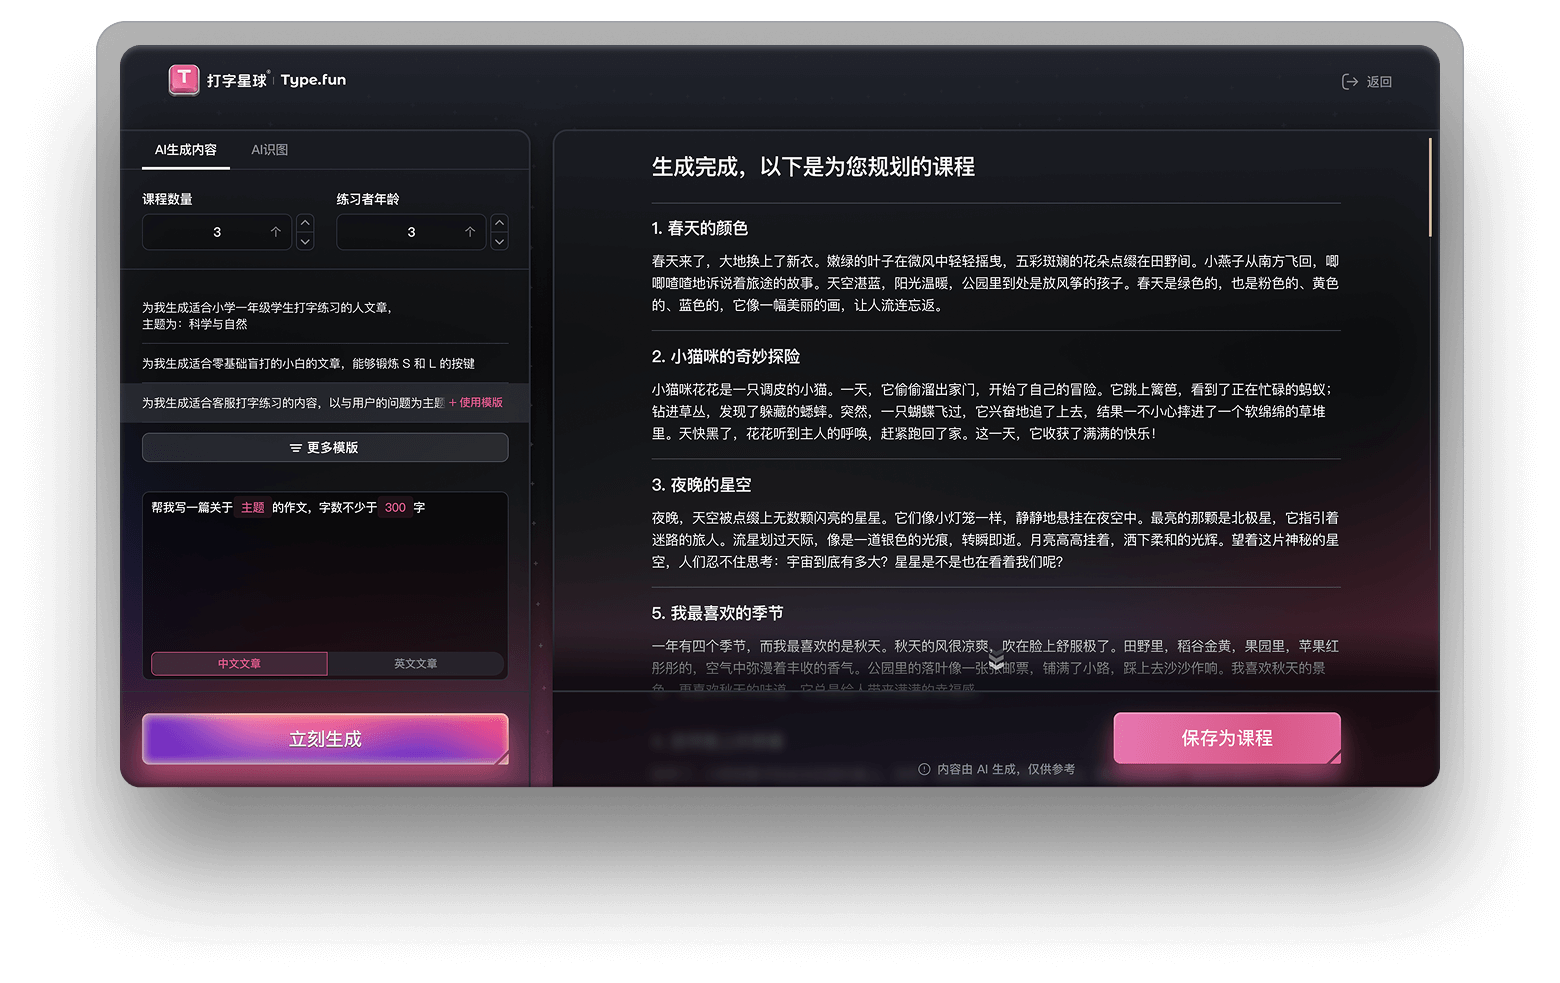
Task: Switch to the 英文文章 language option
Action: pyautogui.click(x=415, y=664)
